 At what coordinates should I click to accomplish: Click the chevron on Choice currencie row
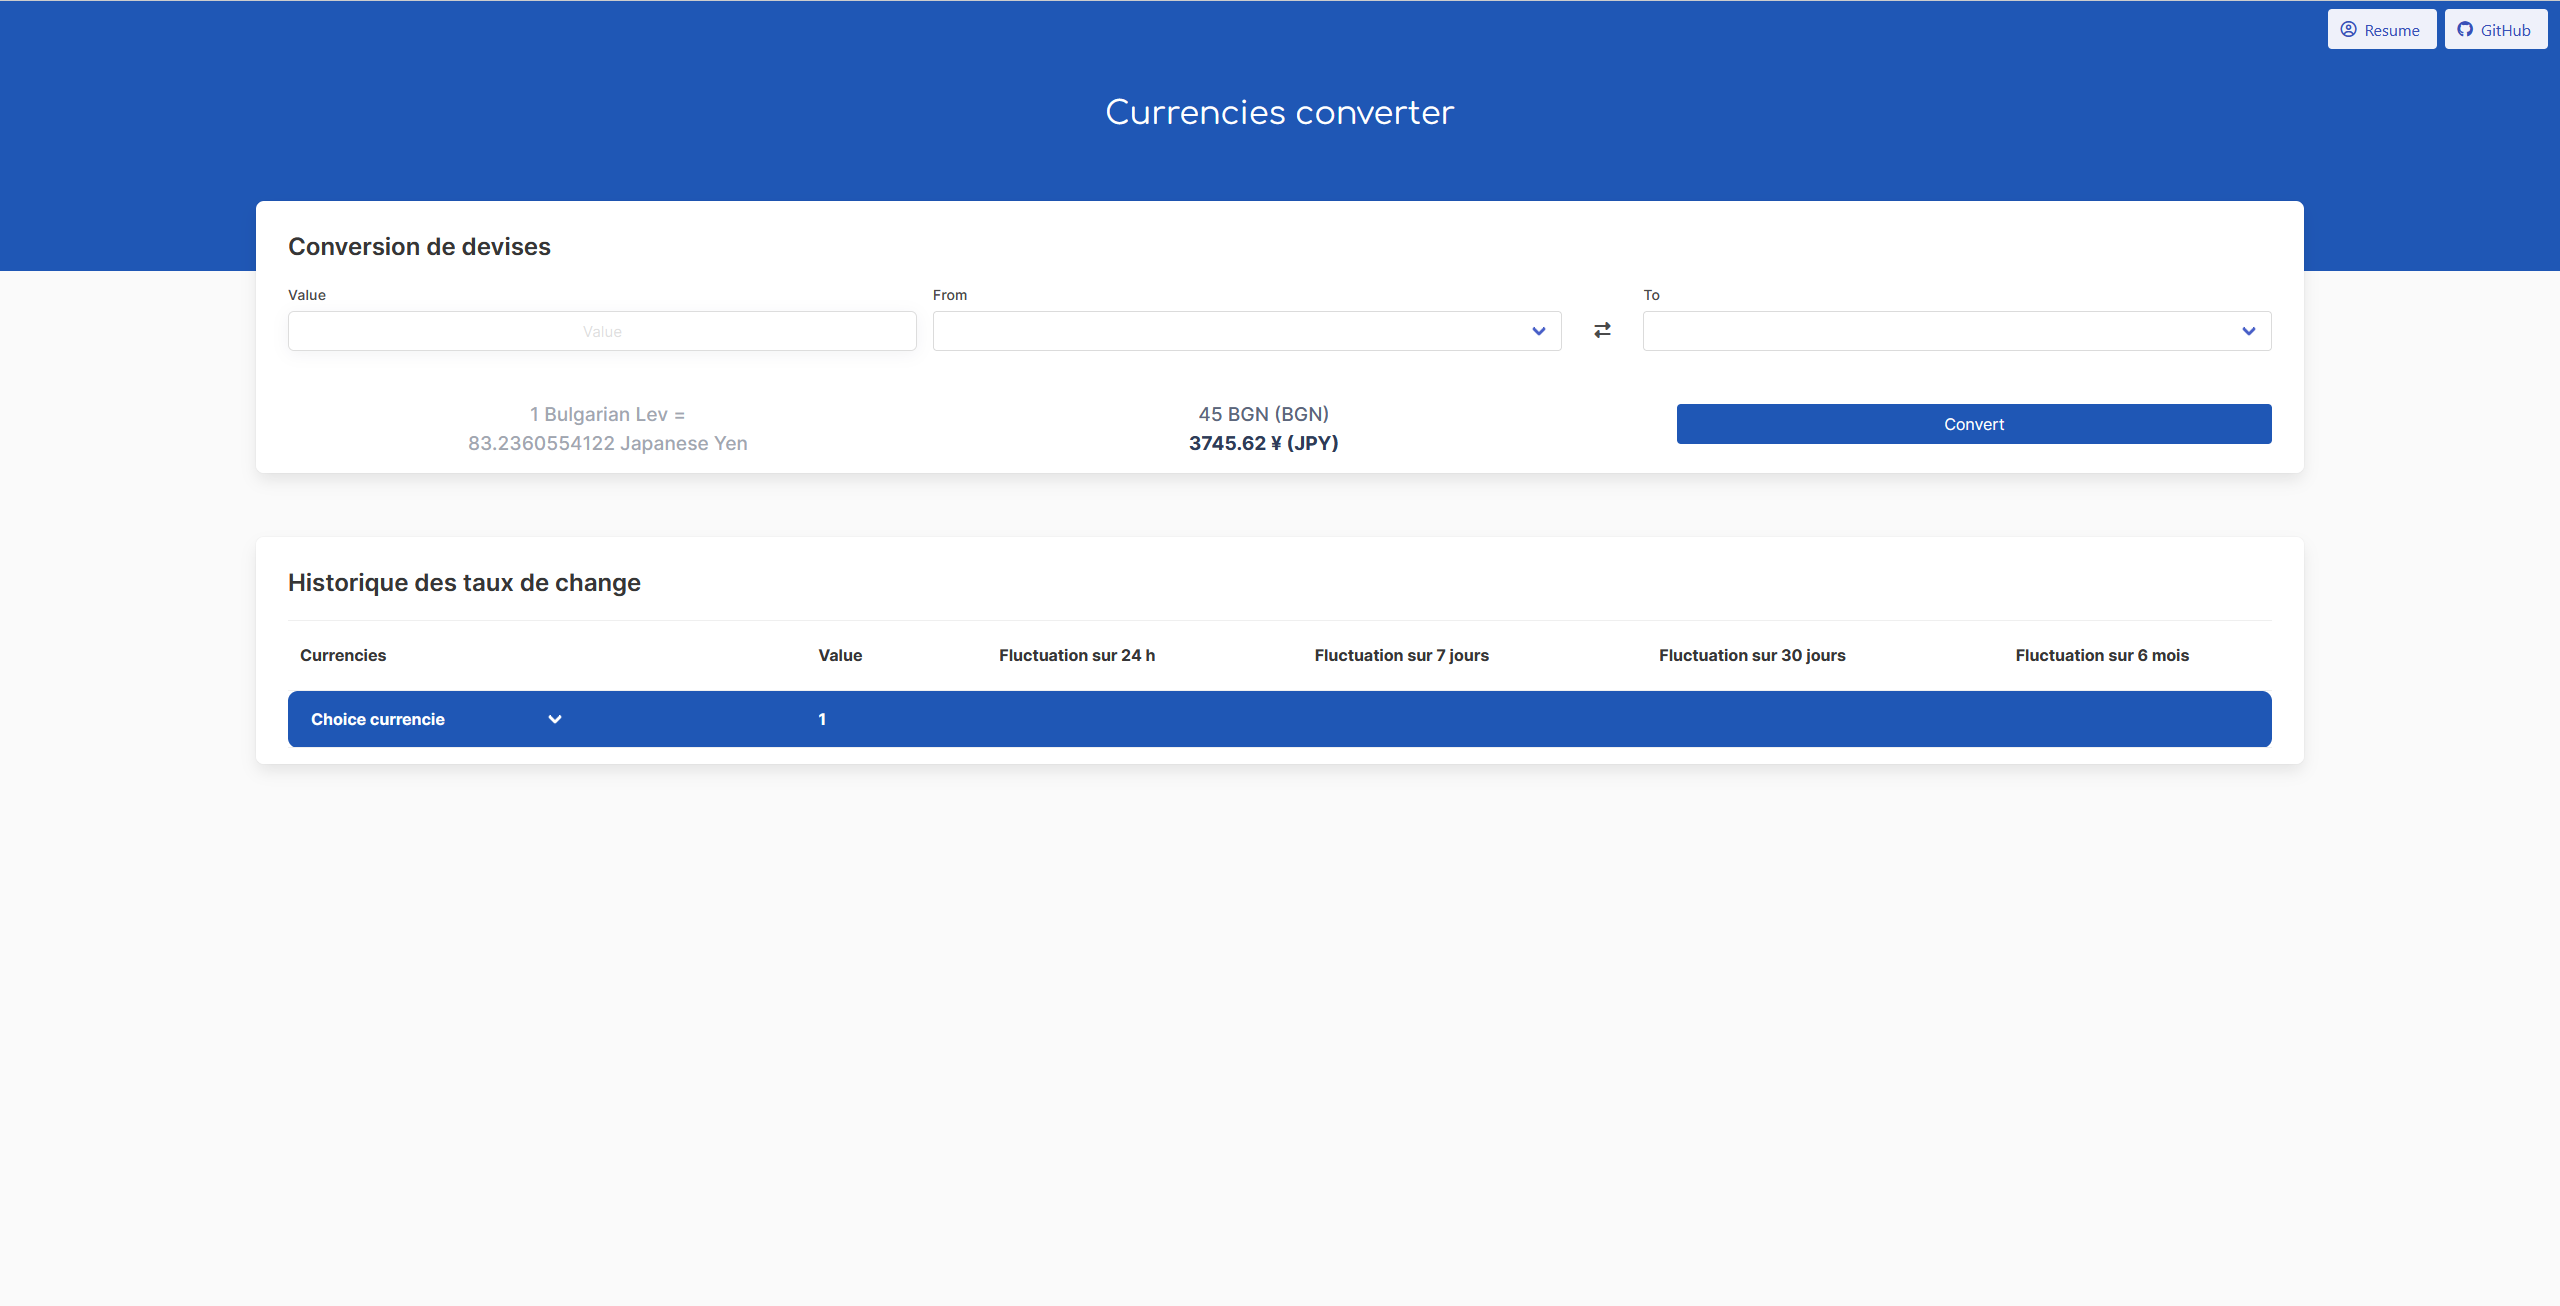click(x=555, y=718)
